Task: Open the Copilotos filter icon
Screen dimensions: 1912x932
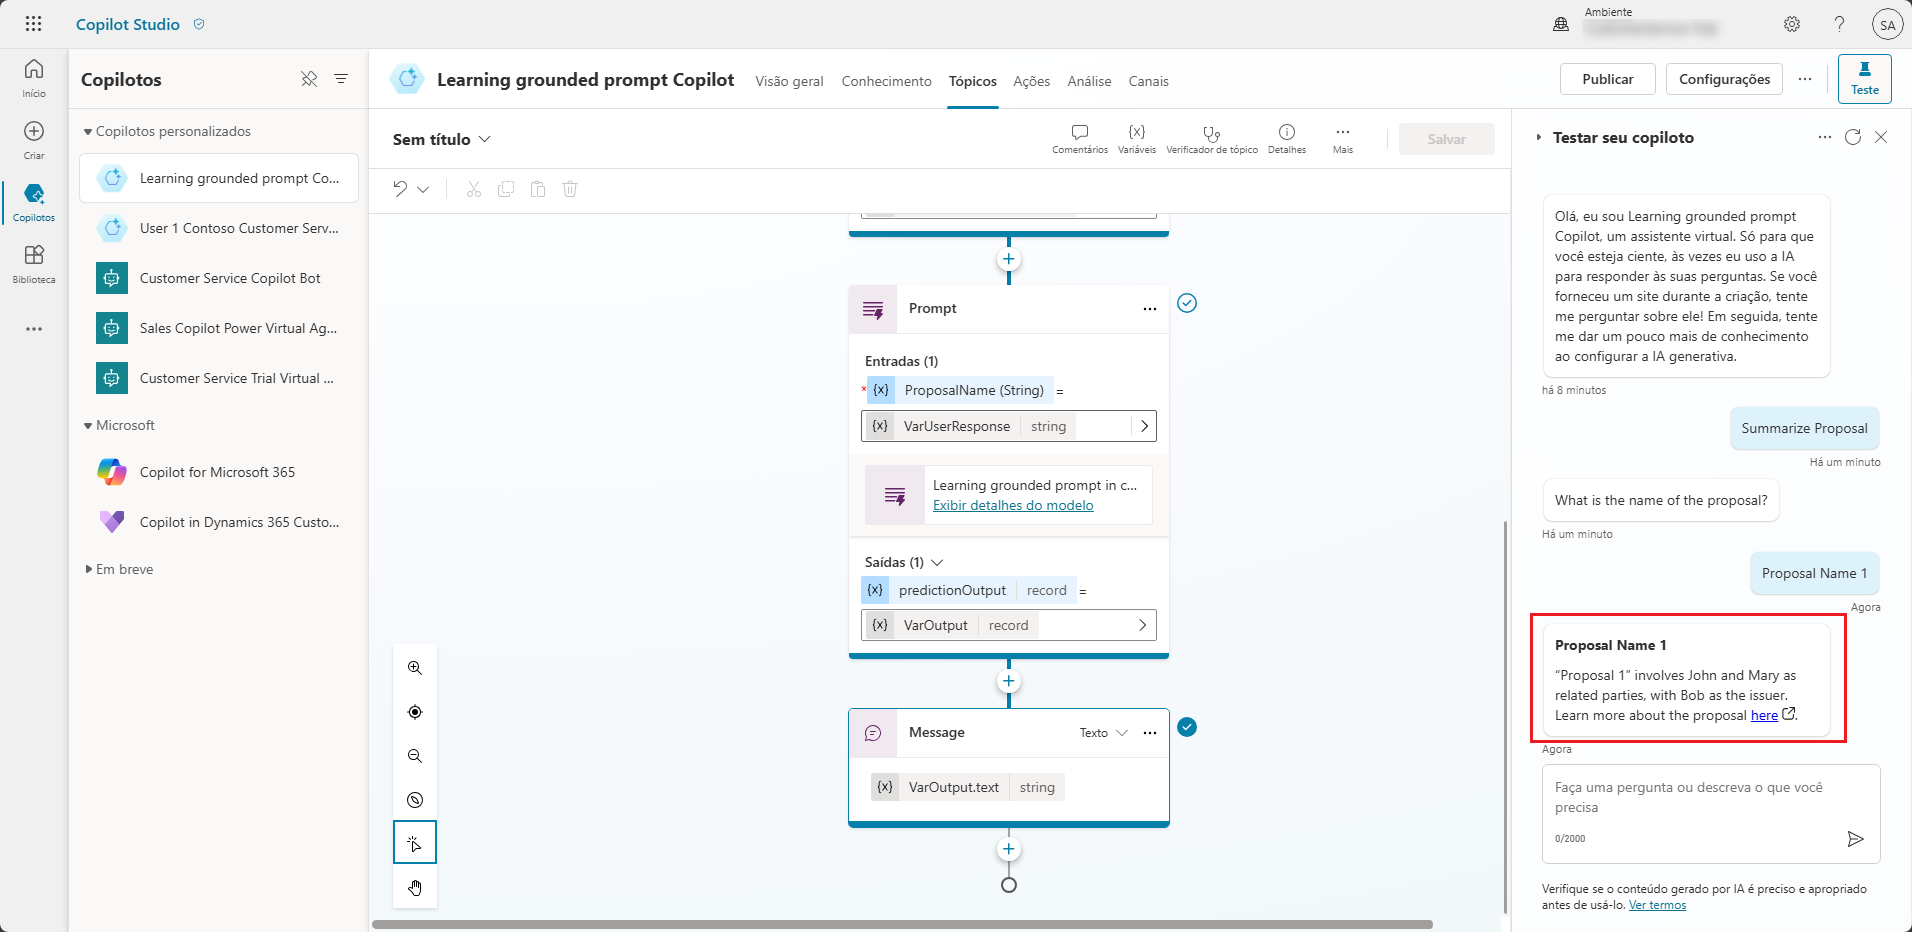Action: pyautogui.click(x=341, y=79)
